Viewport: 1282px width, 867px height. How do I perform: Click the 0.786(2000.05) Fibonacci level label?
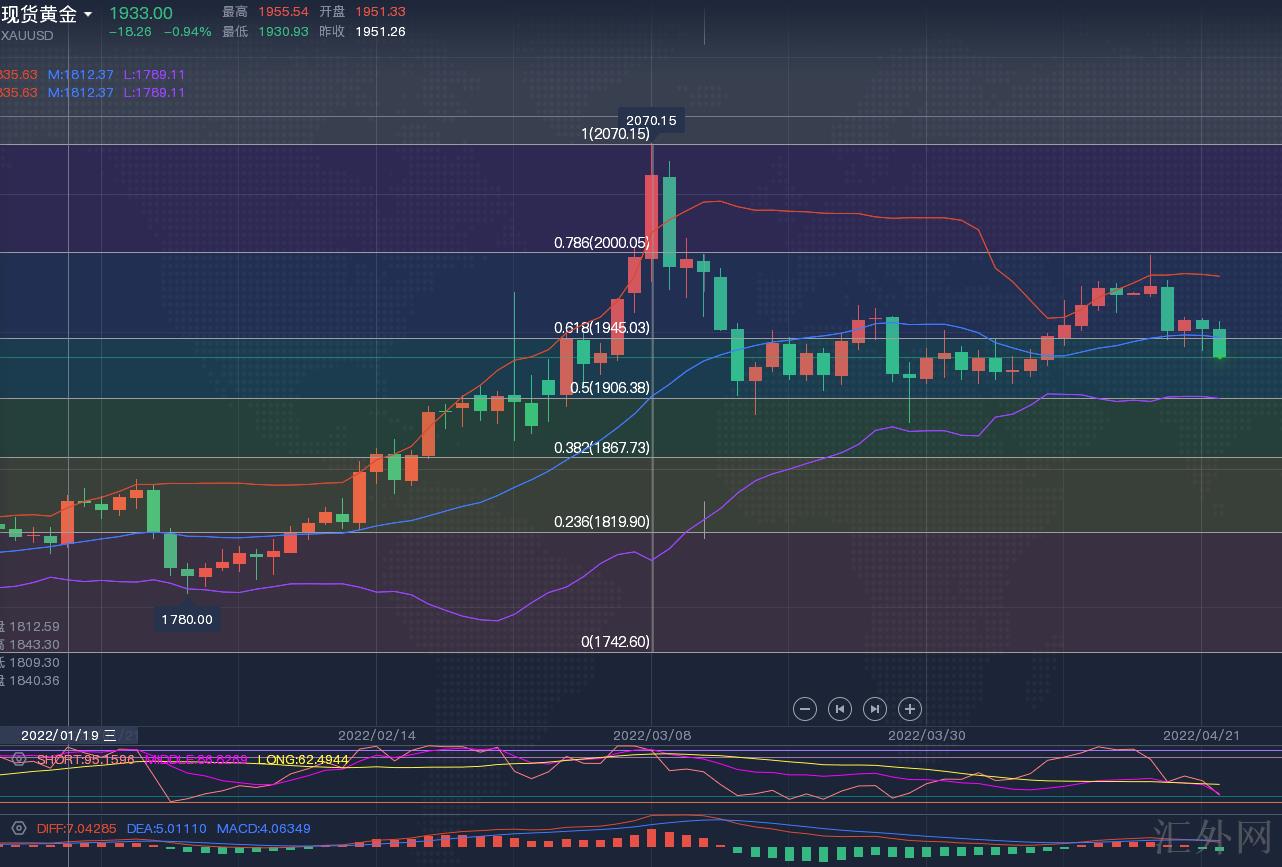tap(601, 242)
